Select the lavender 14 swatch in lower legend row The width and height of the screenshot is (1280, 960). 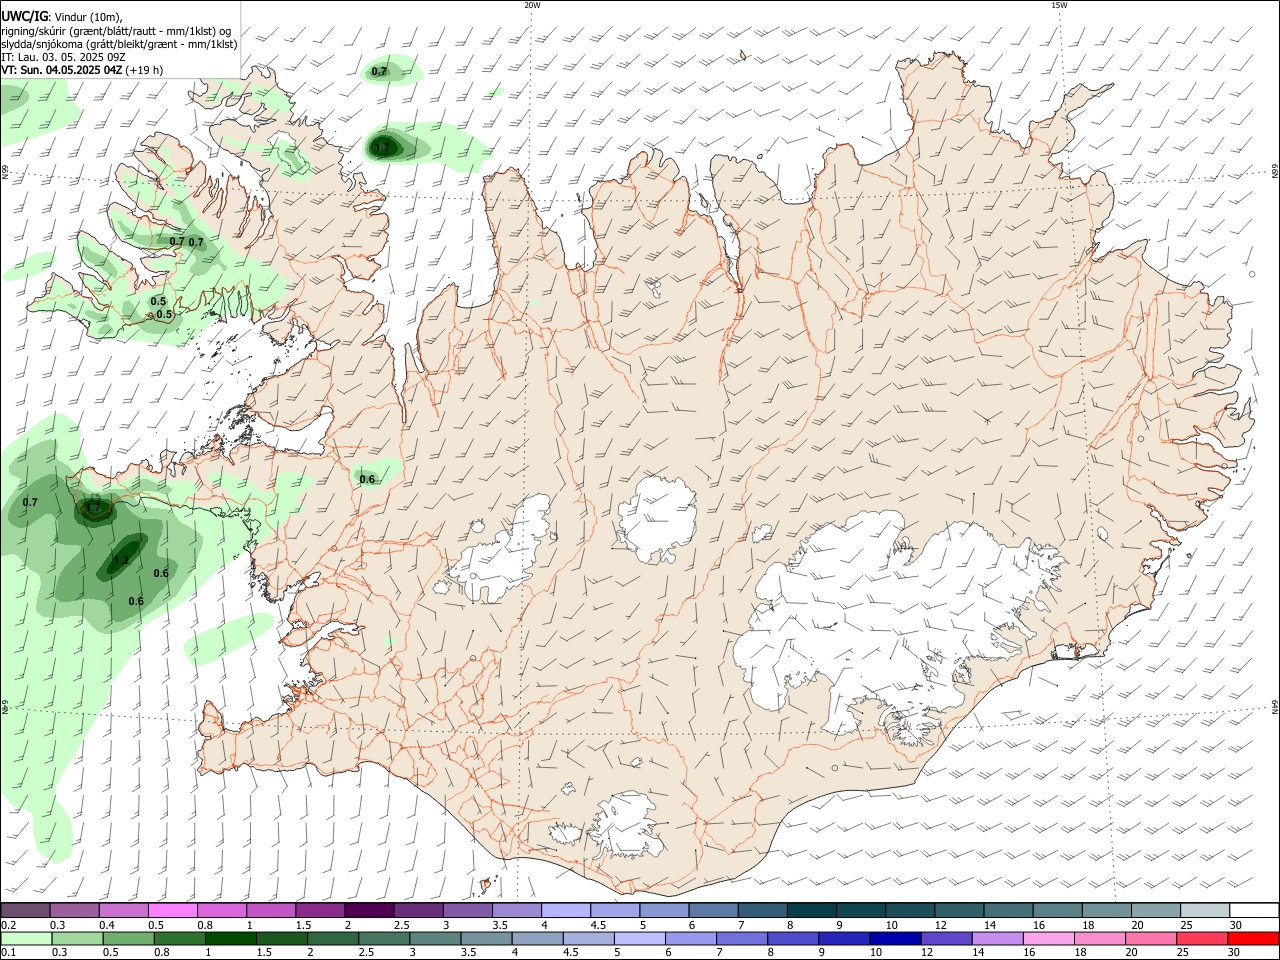pyautogui.click(x=996, y=938)
